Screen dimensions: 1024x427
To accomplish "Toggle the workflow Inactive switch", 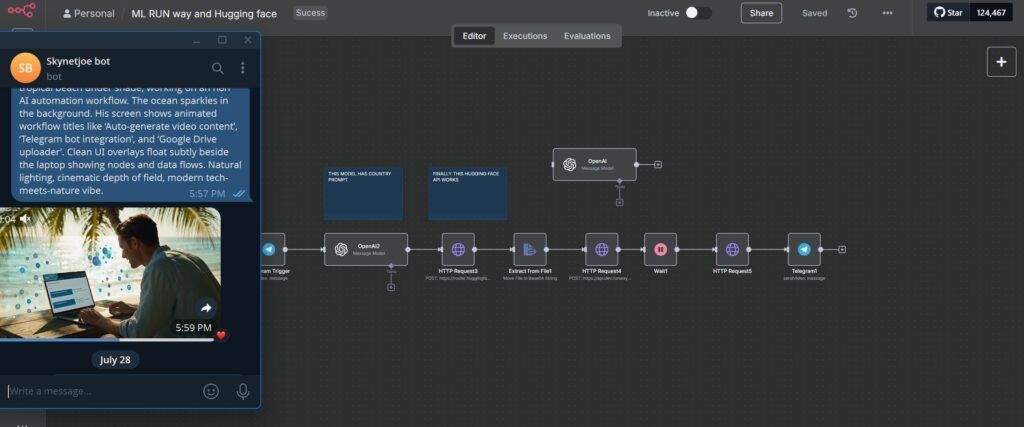I will click(698, 13).
